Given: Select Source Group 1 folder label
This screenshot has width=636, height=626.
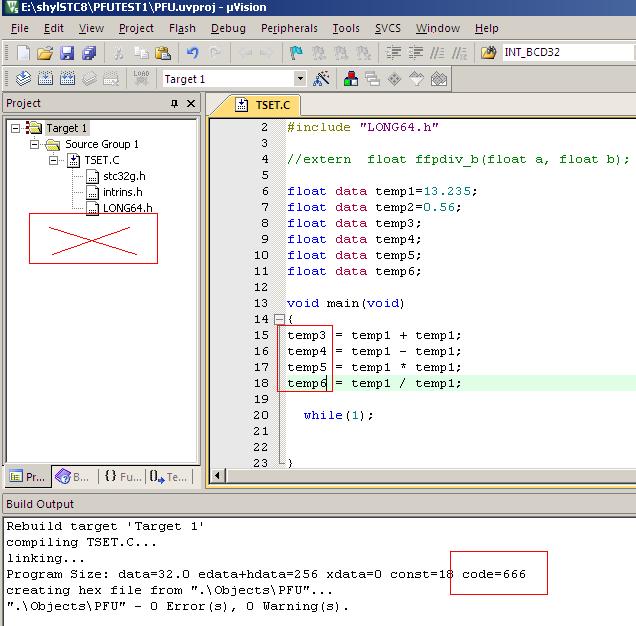Looking at the screenshot, I should point(102,144).
